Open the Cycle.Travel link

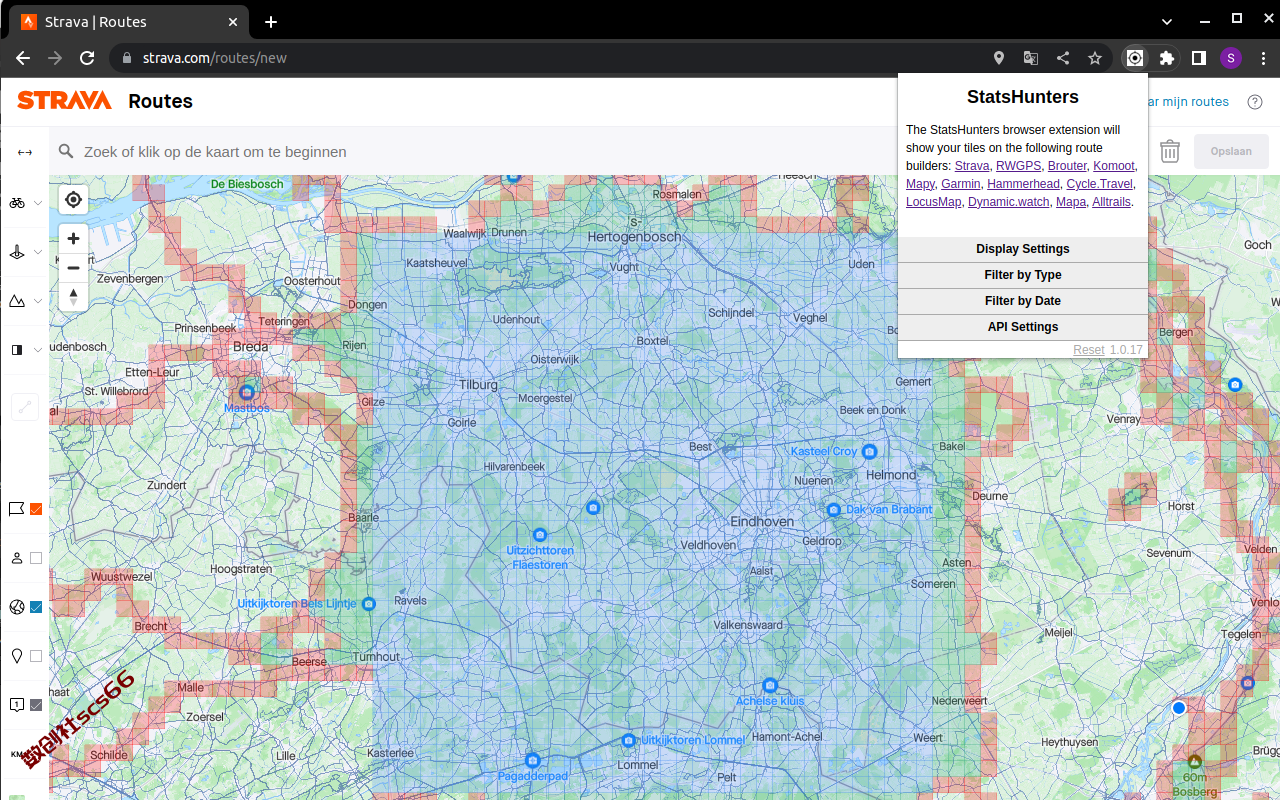[1099, 184]
